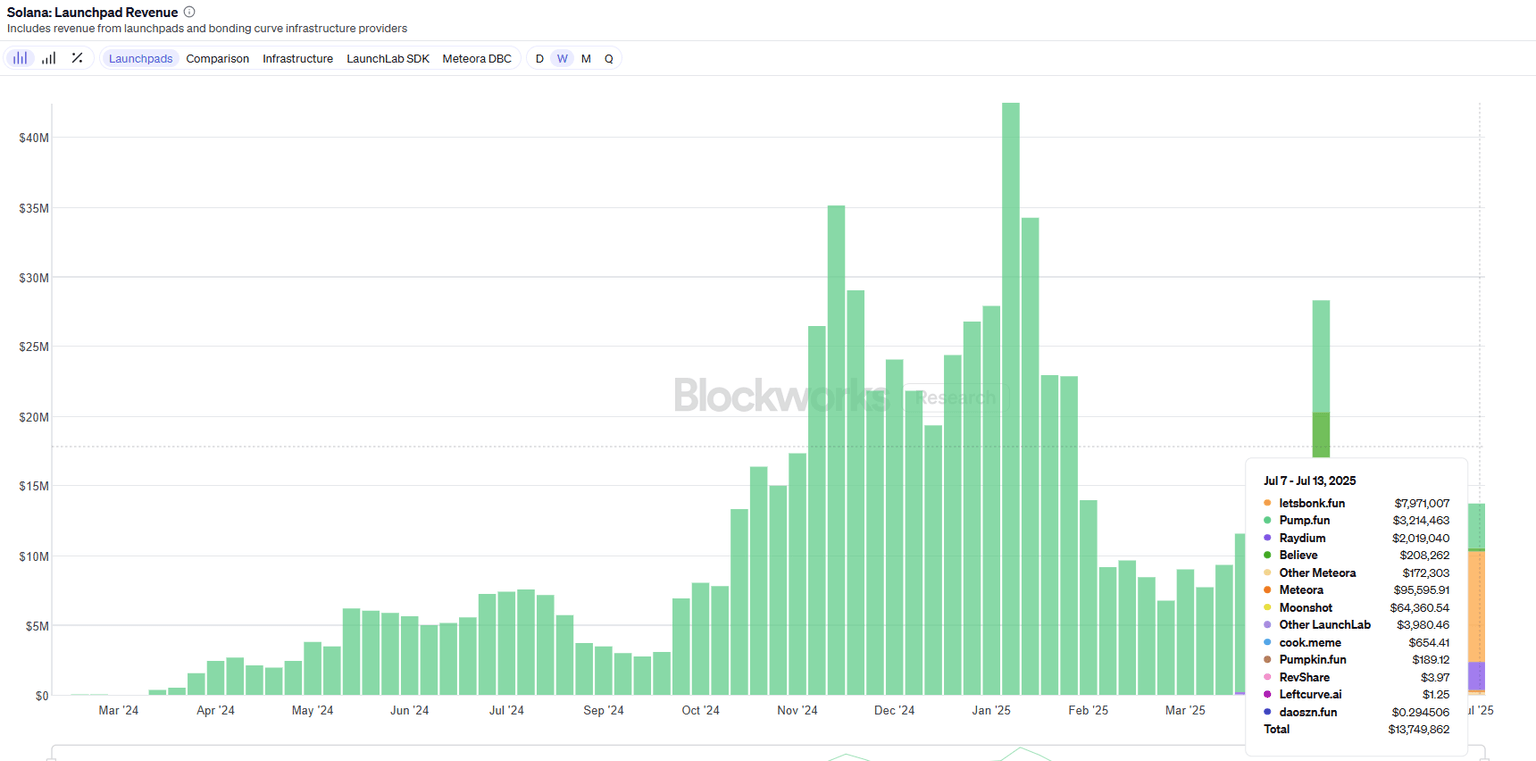Select the LaunchLab SDK tab
The image size is (1536, 761).
pyautogui.click(x=388, y=58)
